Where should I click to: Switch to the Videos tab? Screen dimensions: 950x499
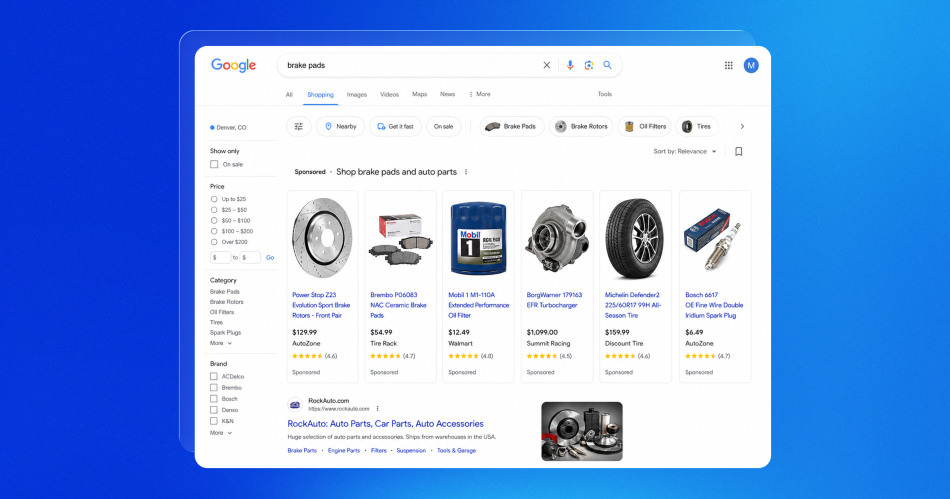tap(390, 94)
